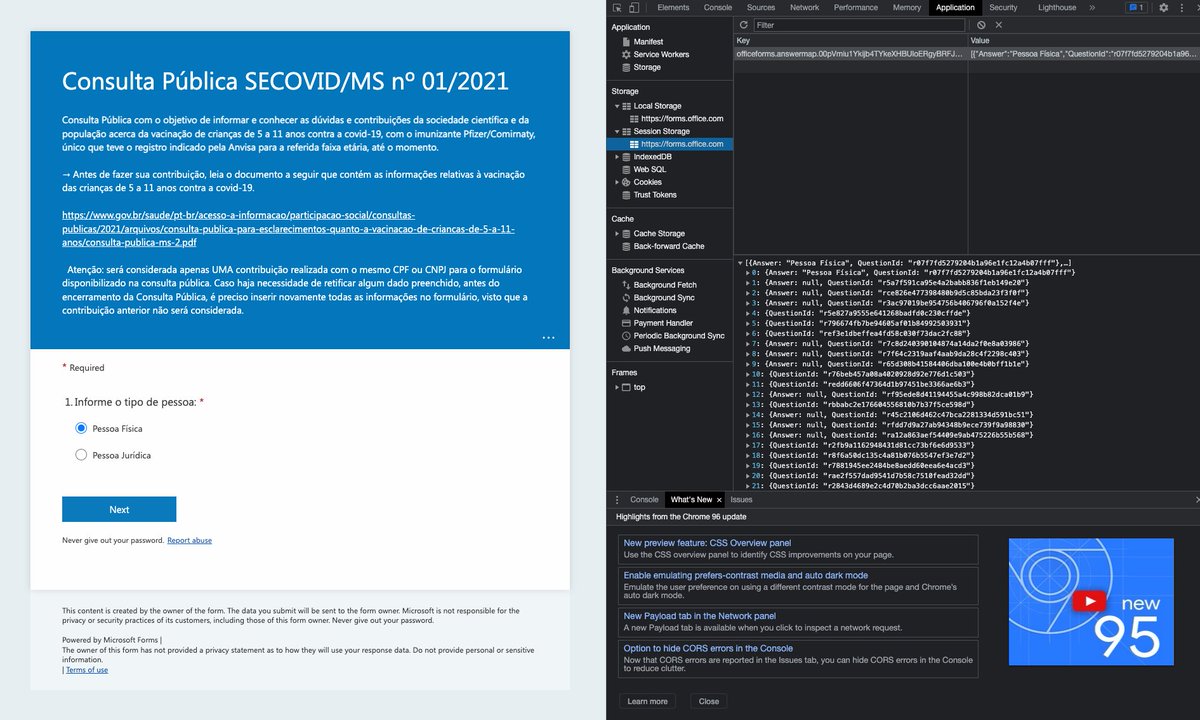Open the Console tab in the drawer
The image size is (1200, 720).
tap(645, 499)
